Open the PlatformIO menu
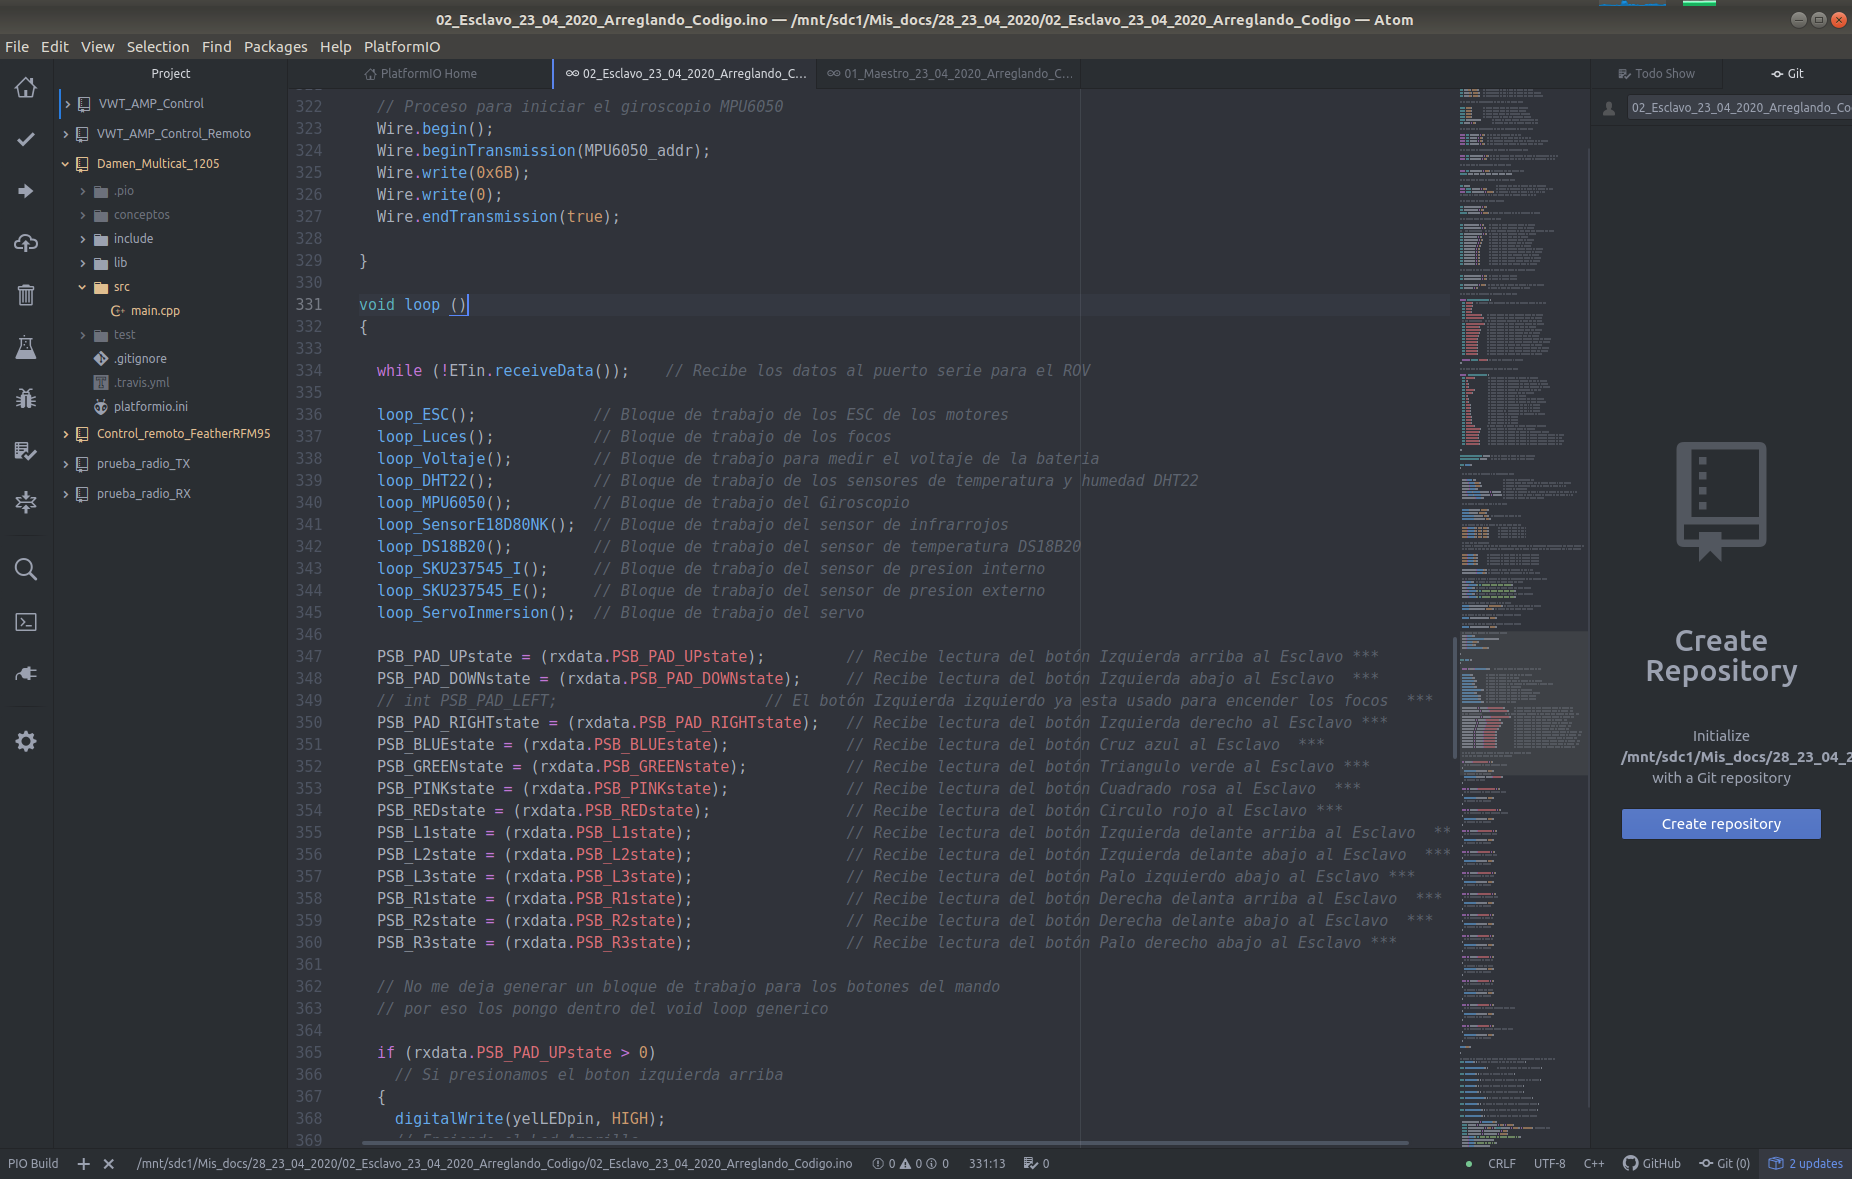Screen dimensions: 1852x1179 [x=402, y=47]
